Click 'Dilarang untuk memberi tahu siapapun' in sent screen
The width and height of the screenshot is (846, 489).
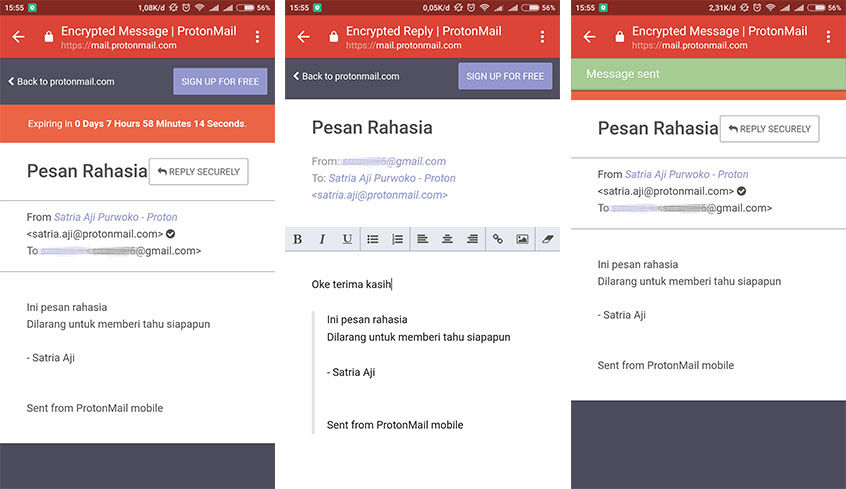click(689, 281)
